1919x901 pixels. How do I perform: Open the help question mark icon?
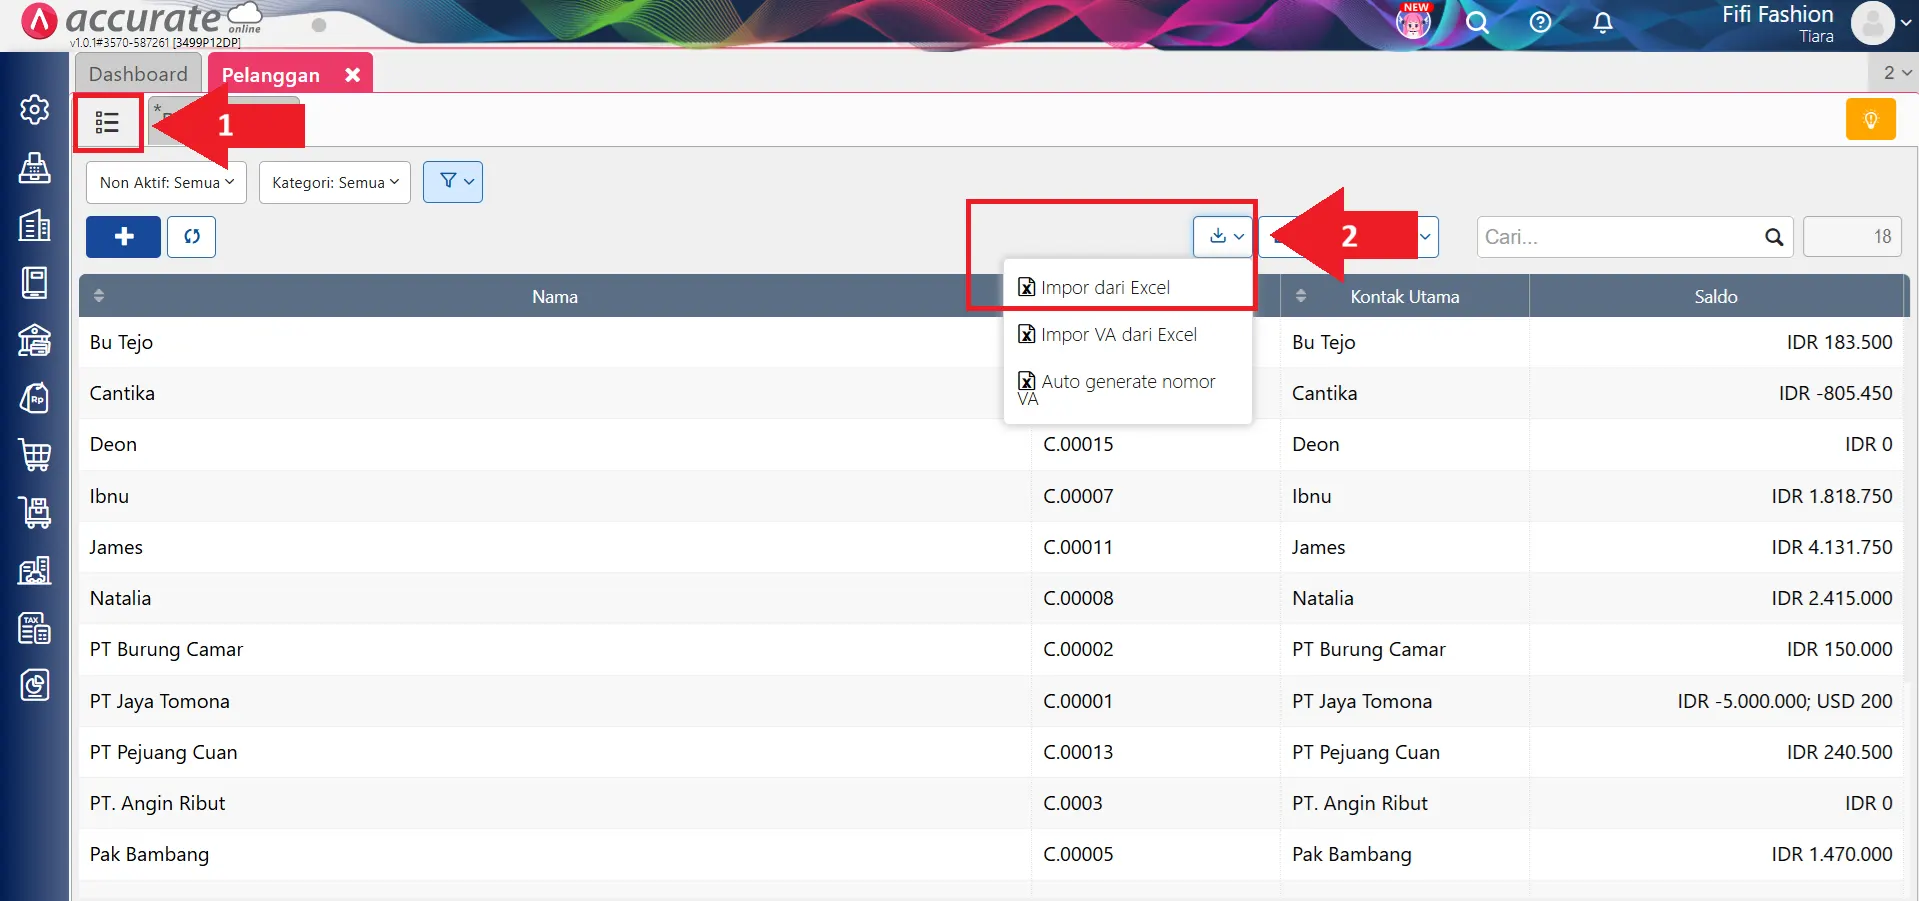coord(1540,22)
